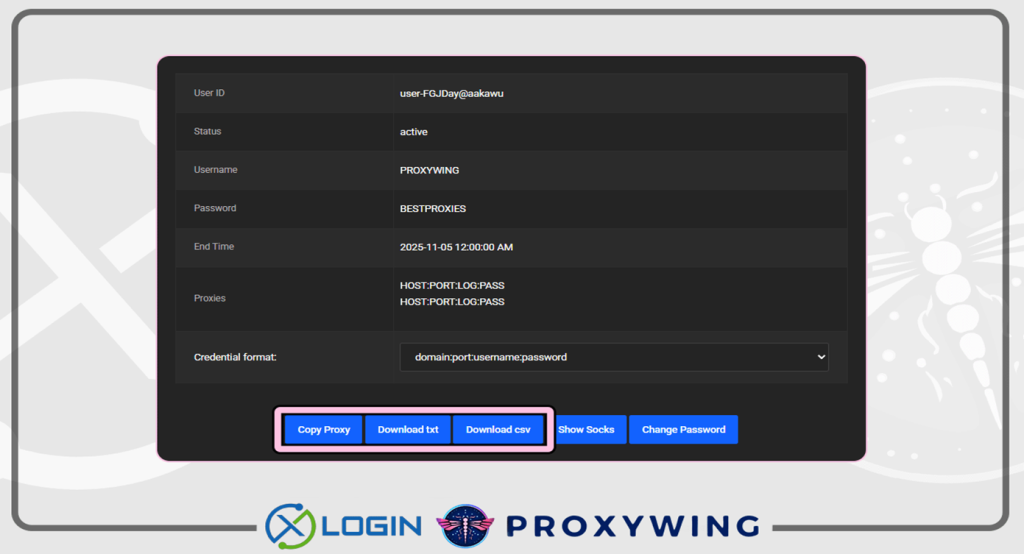Select the user-FGJDay@aakawu User ID value
The image size is (1024, 554).
pos(451,93)
